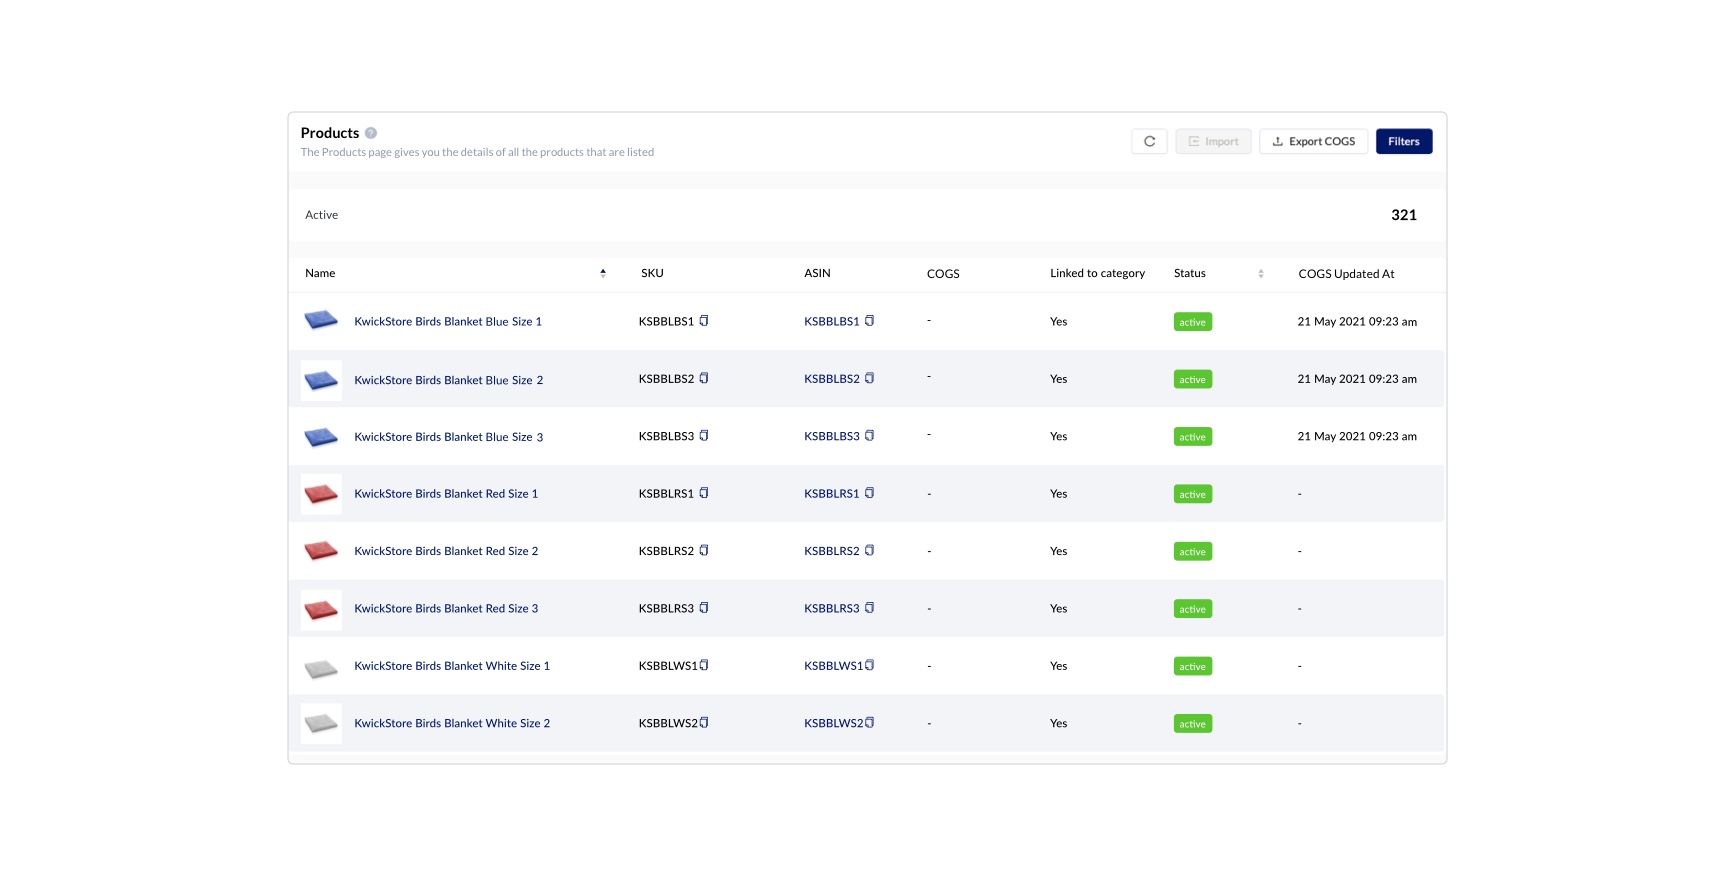Open KwickStore Birds Blanket White Size 1
1734x876 pixels.
[452, 666]
